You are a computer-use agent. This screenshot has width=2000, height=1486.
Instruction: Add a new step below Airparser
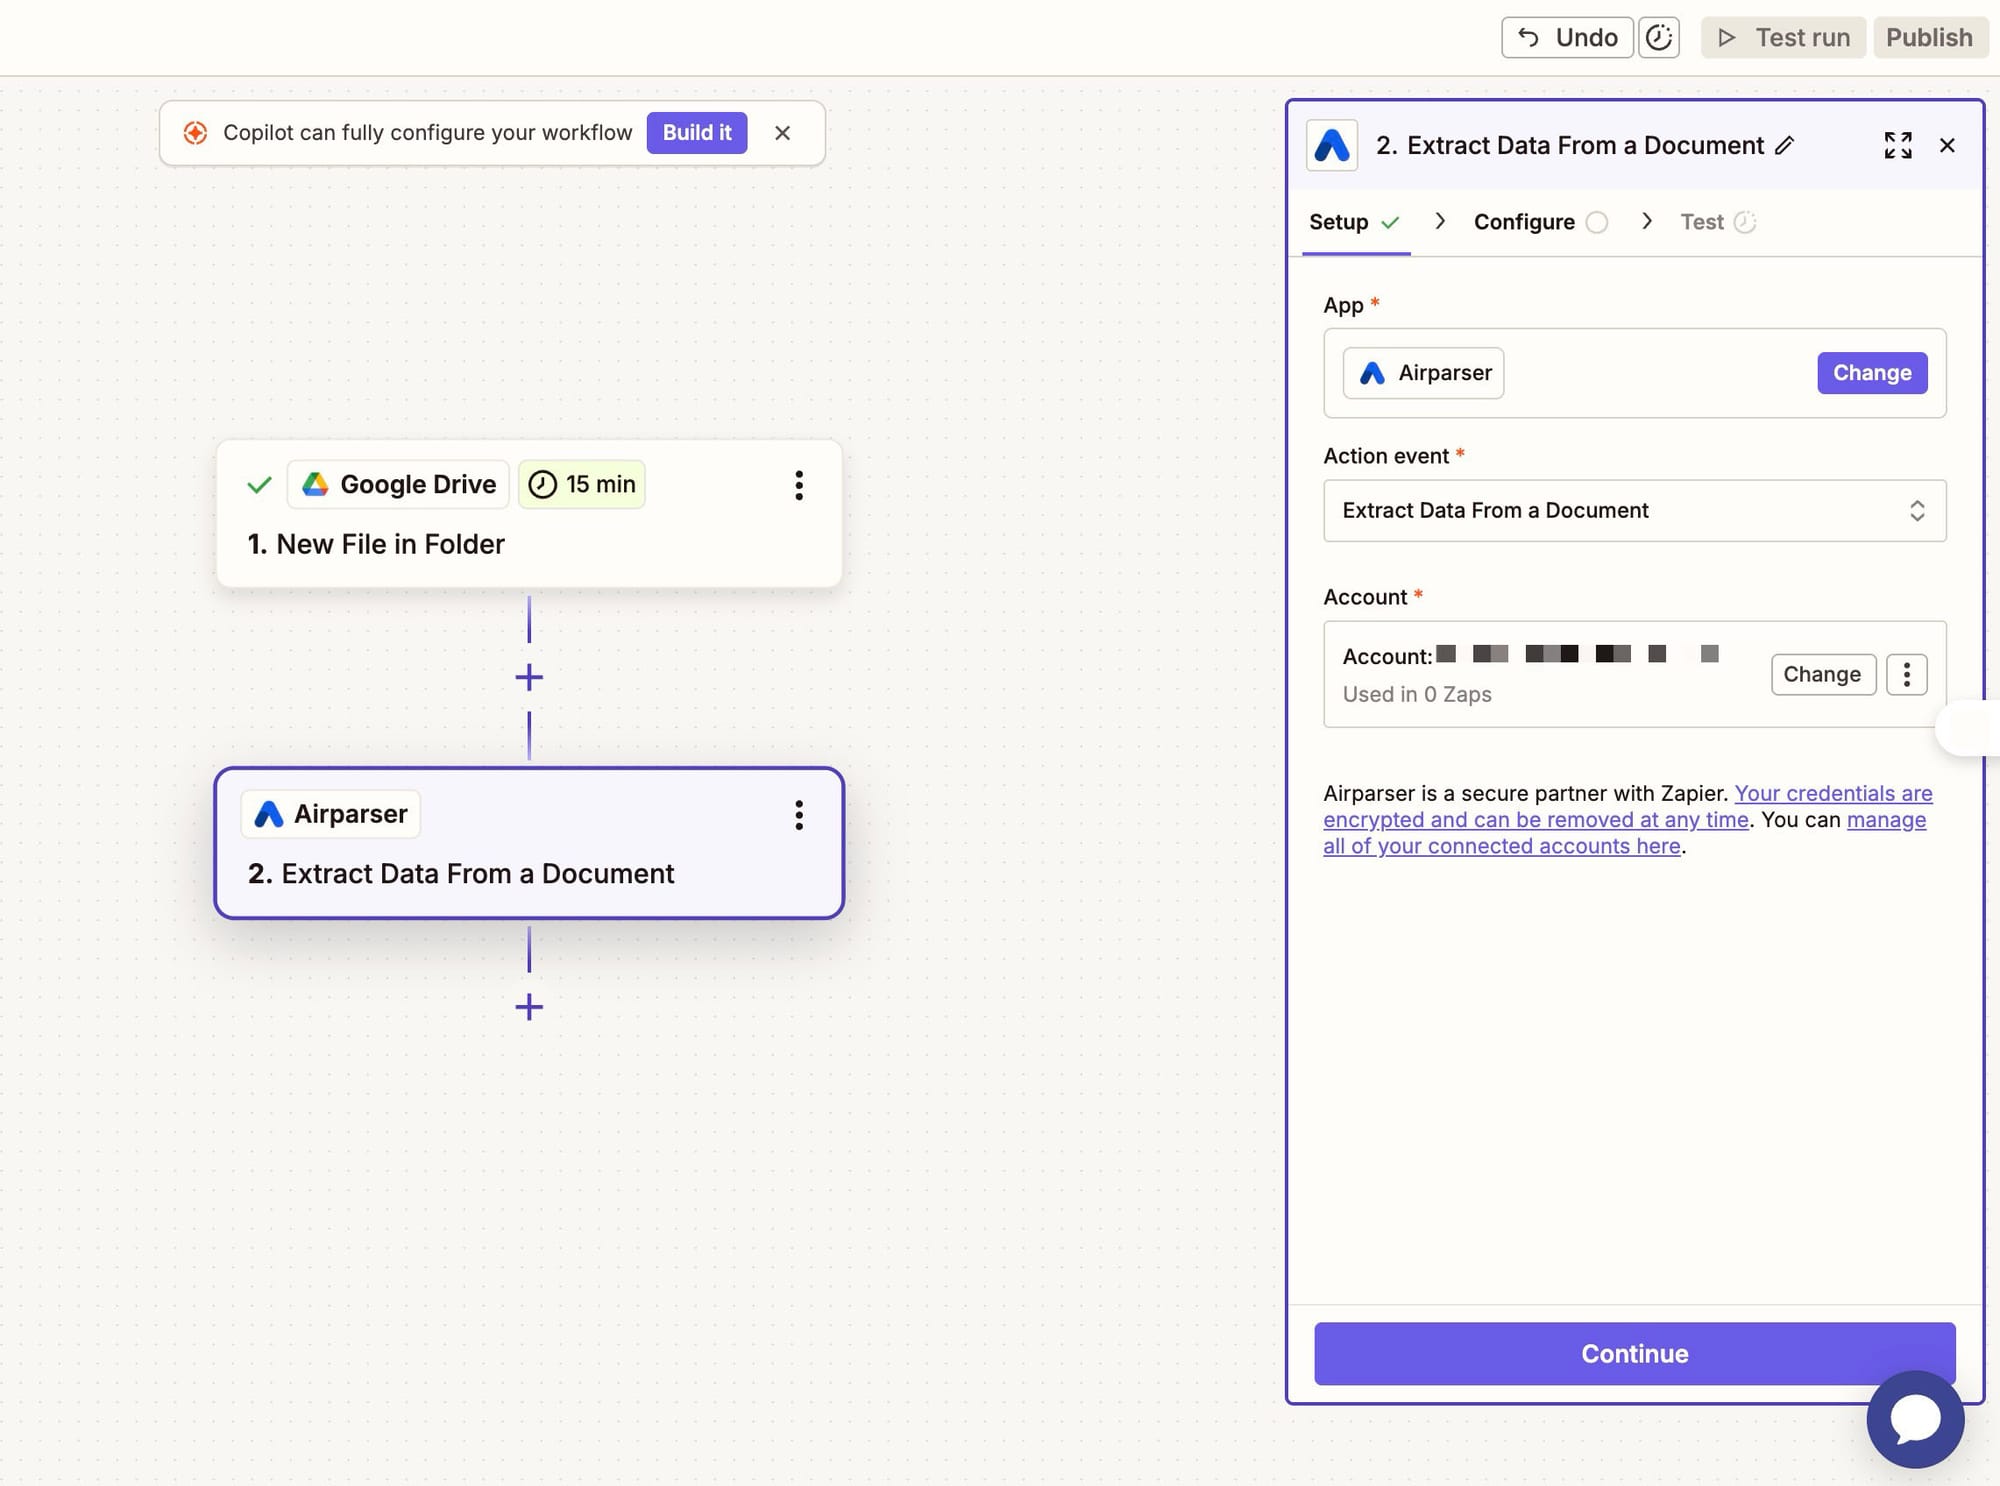click(529, 1007)
